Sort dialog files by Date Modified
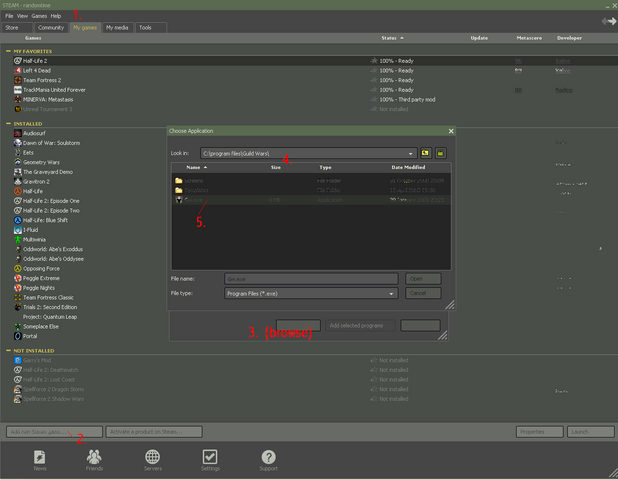Image resolution: width=618 pixels, height=480 pixels. [408, 167]
